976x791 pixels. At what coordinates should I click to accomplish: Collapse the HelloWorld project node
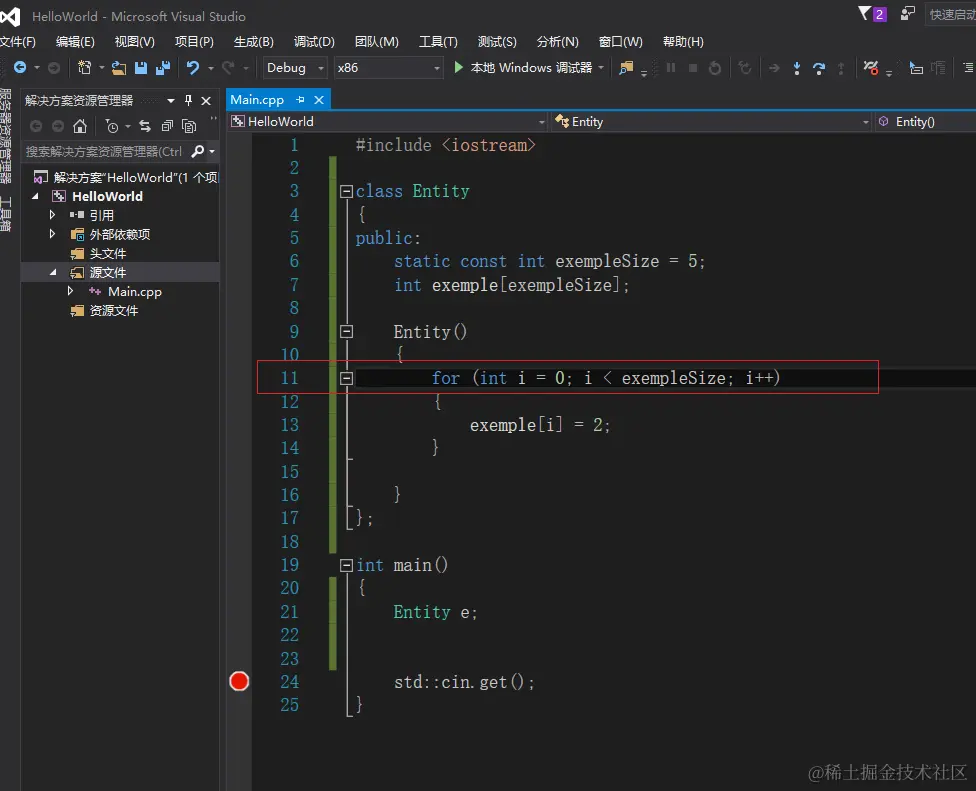tap(35, 196)
